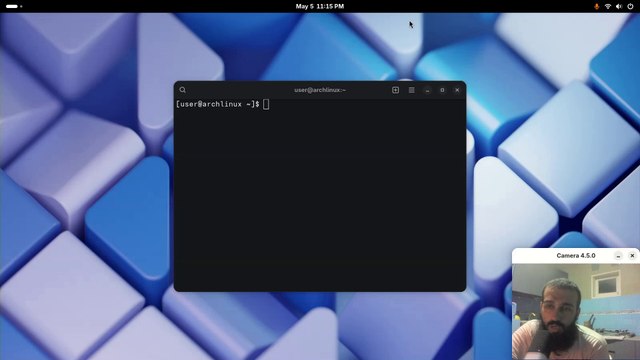Open the terminal hamburger menu
The image size is (640, 360).
tap(411, 90)
